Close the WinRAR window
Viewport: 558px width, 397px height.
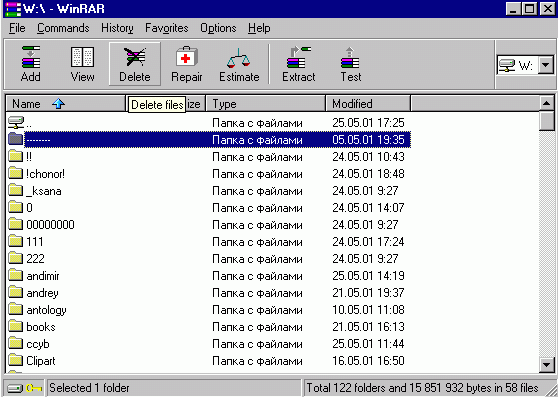pos(547,9)
